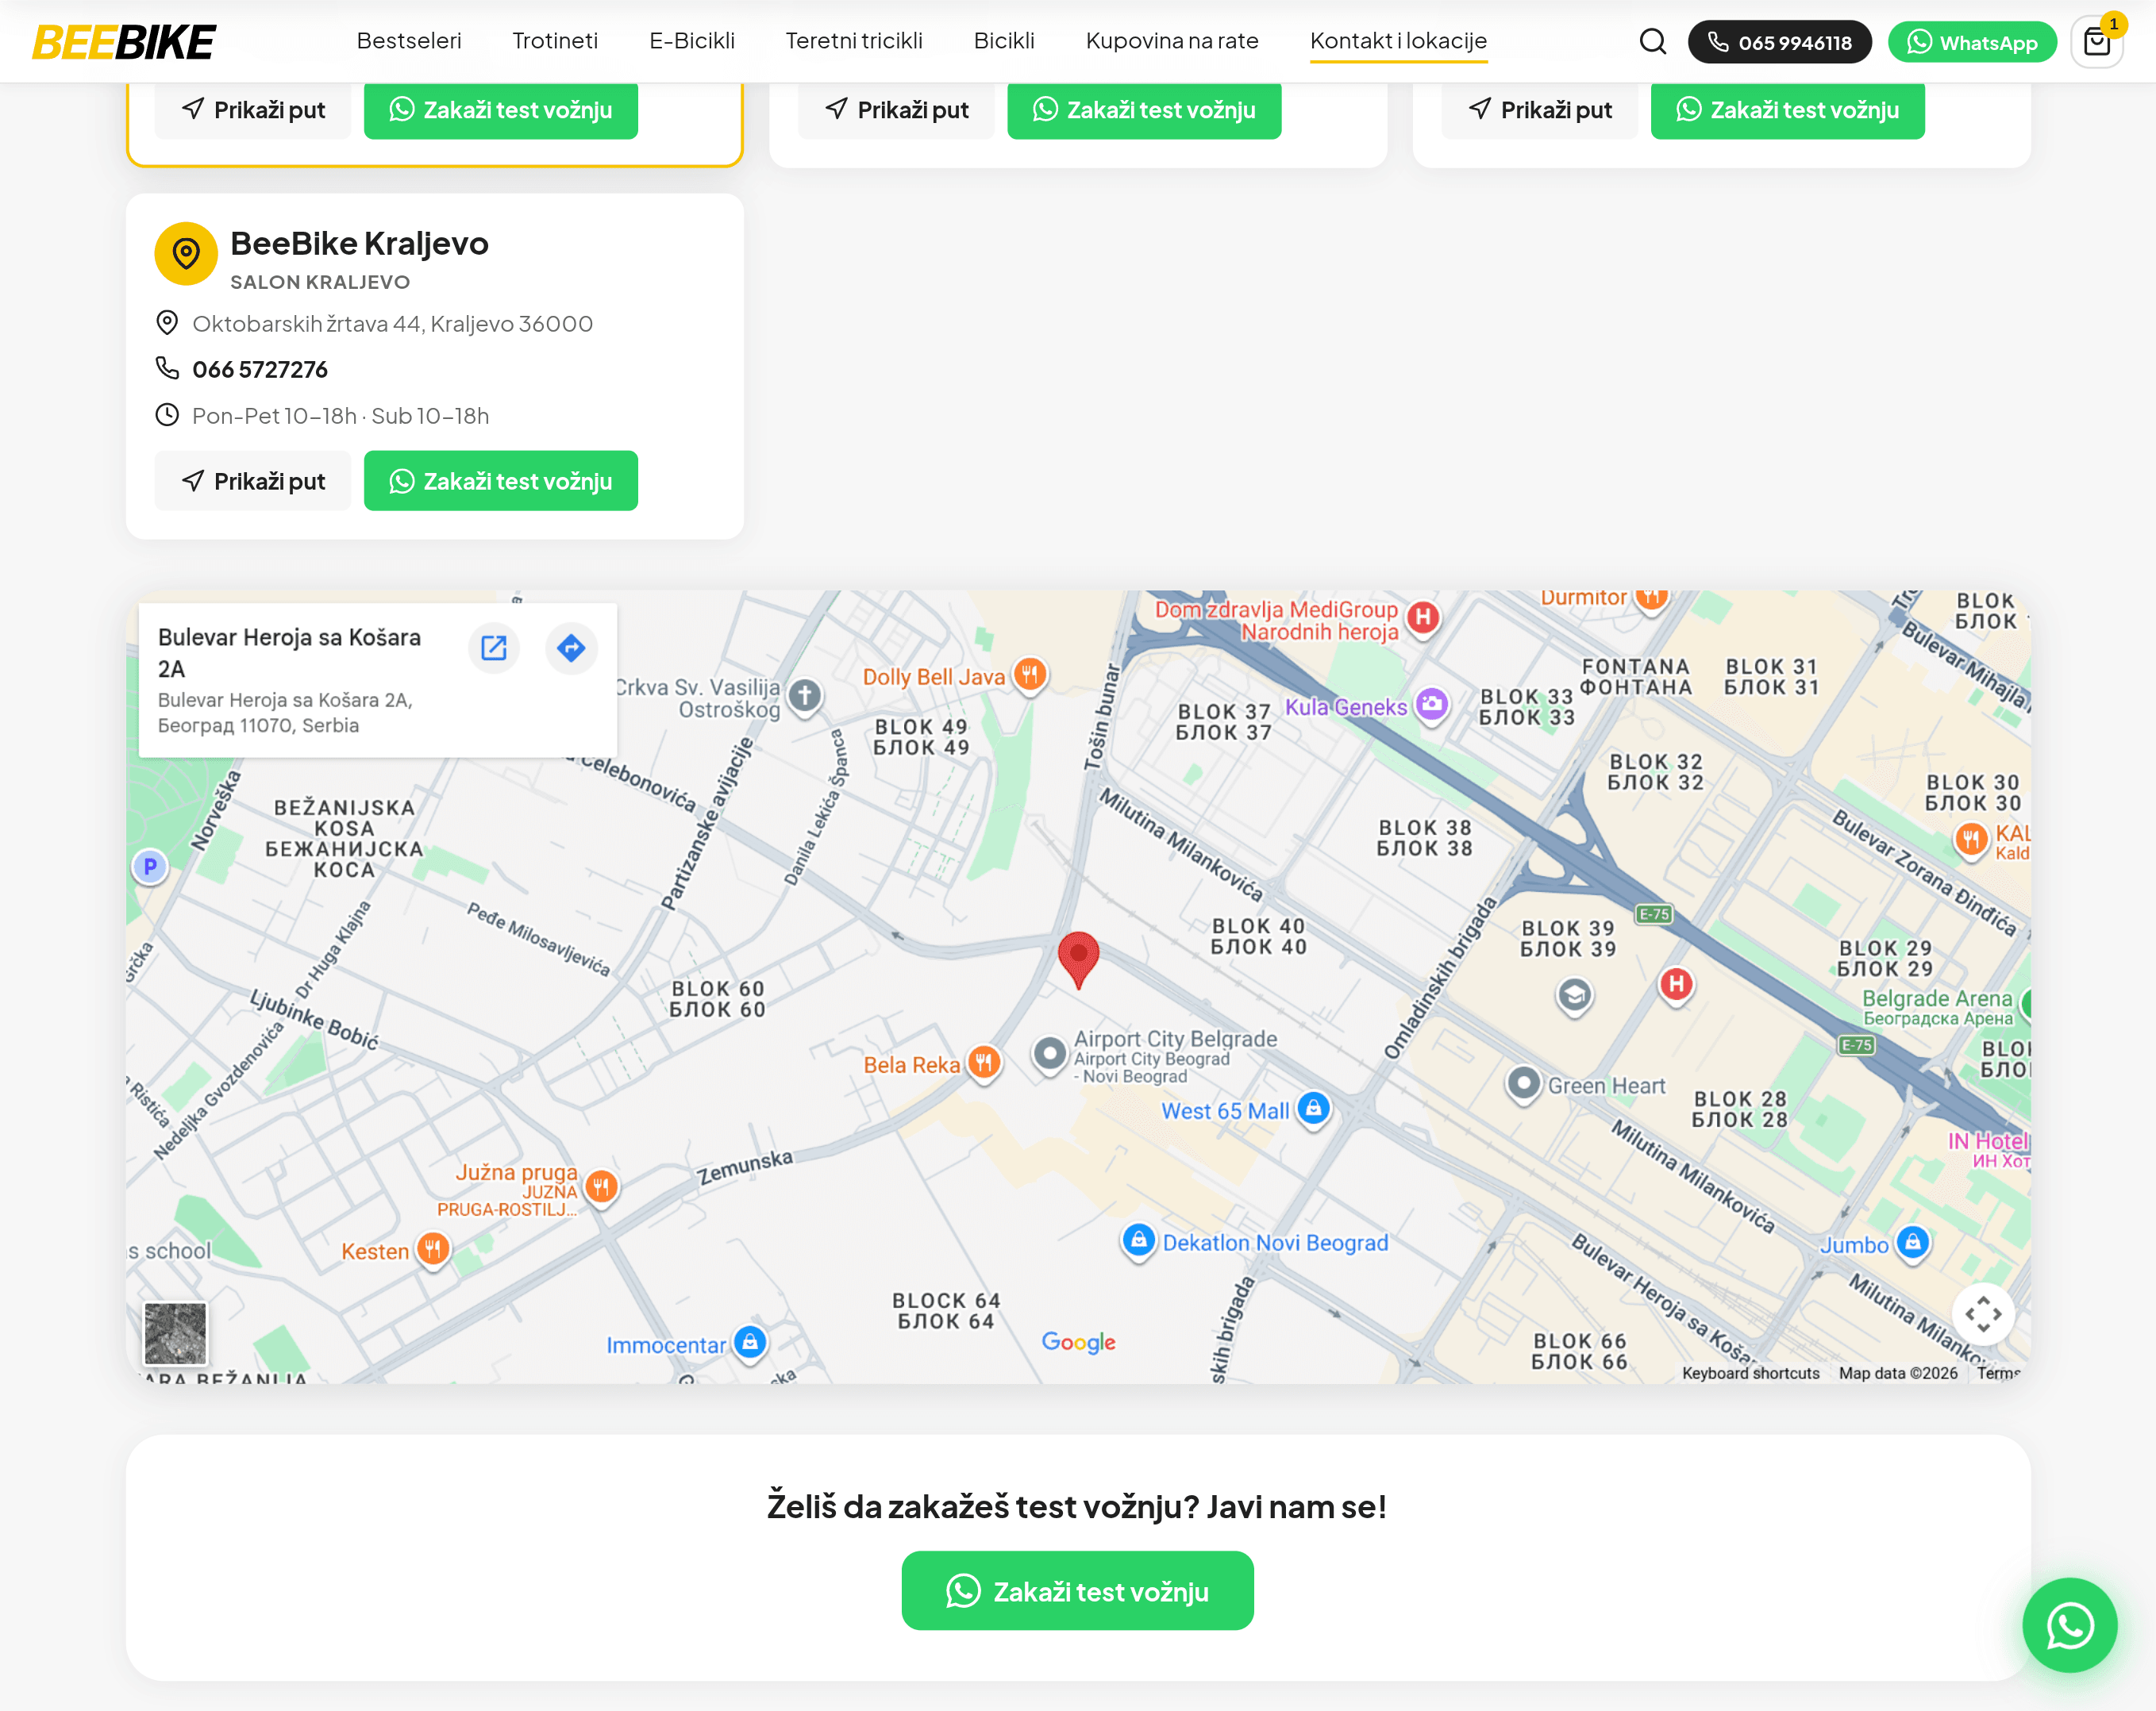Toggle fullscreen map view

(1983, 1314)
